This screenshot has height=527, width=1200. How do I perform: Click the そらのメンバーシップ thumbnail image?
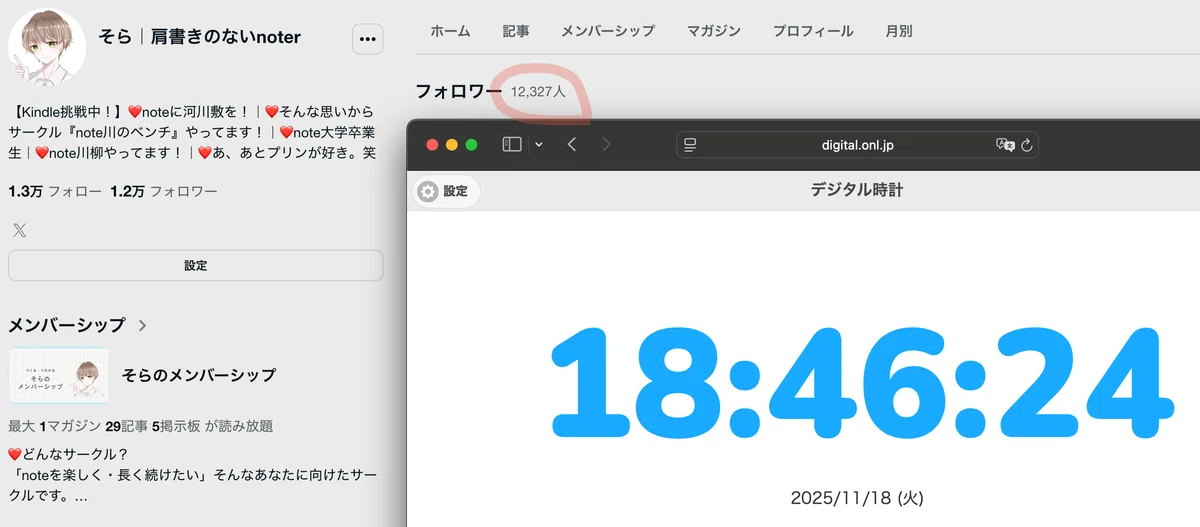coord(58,375)
